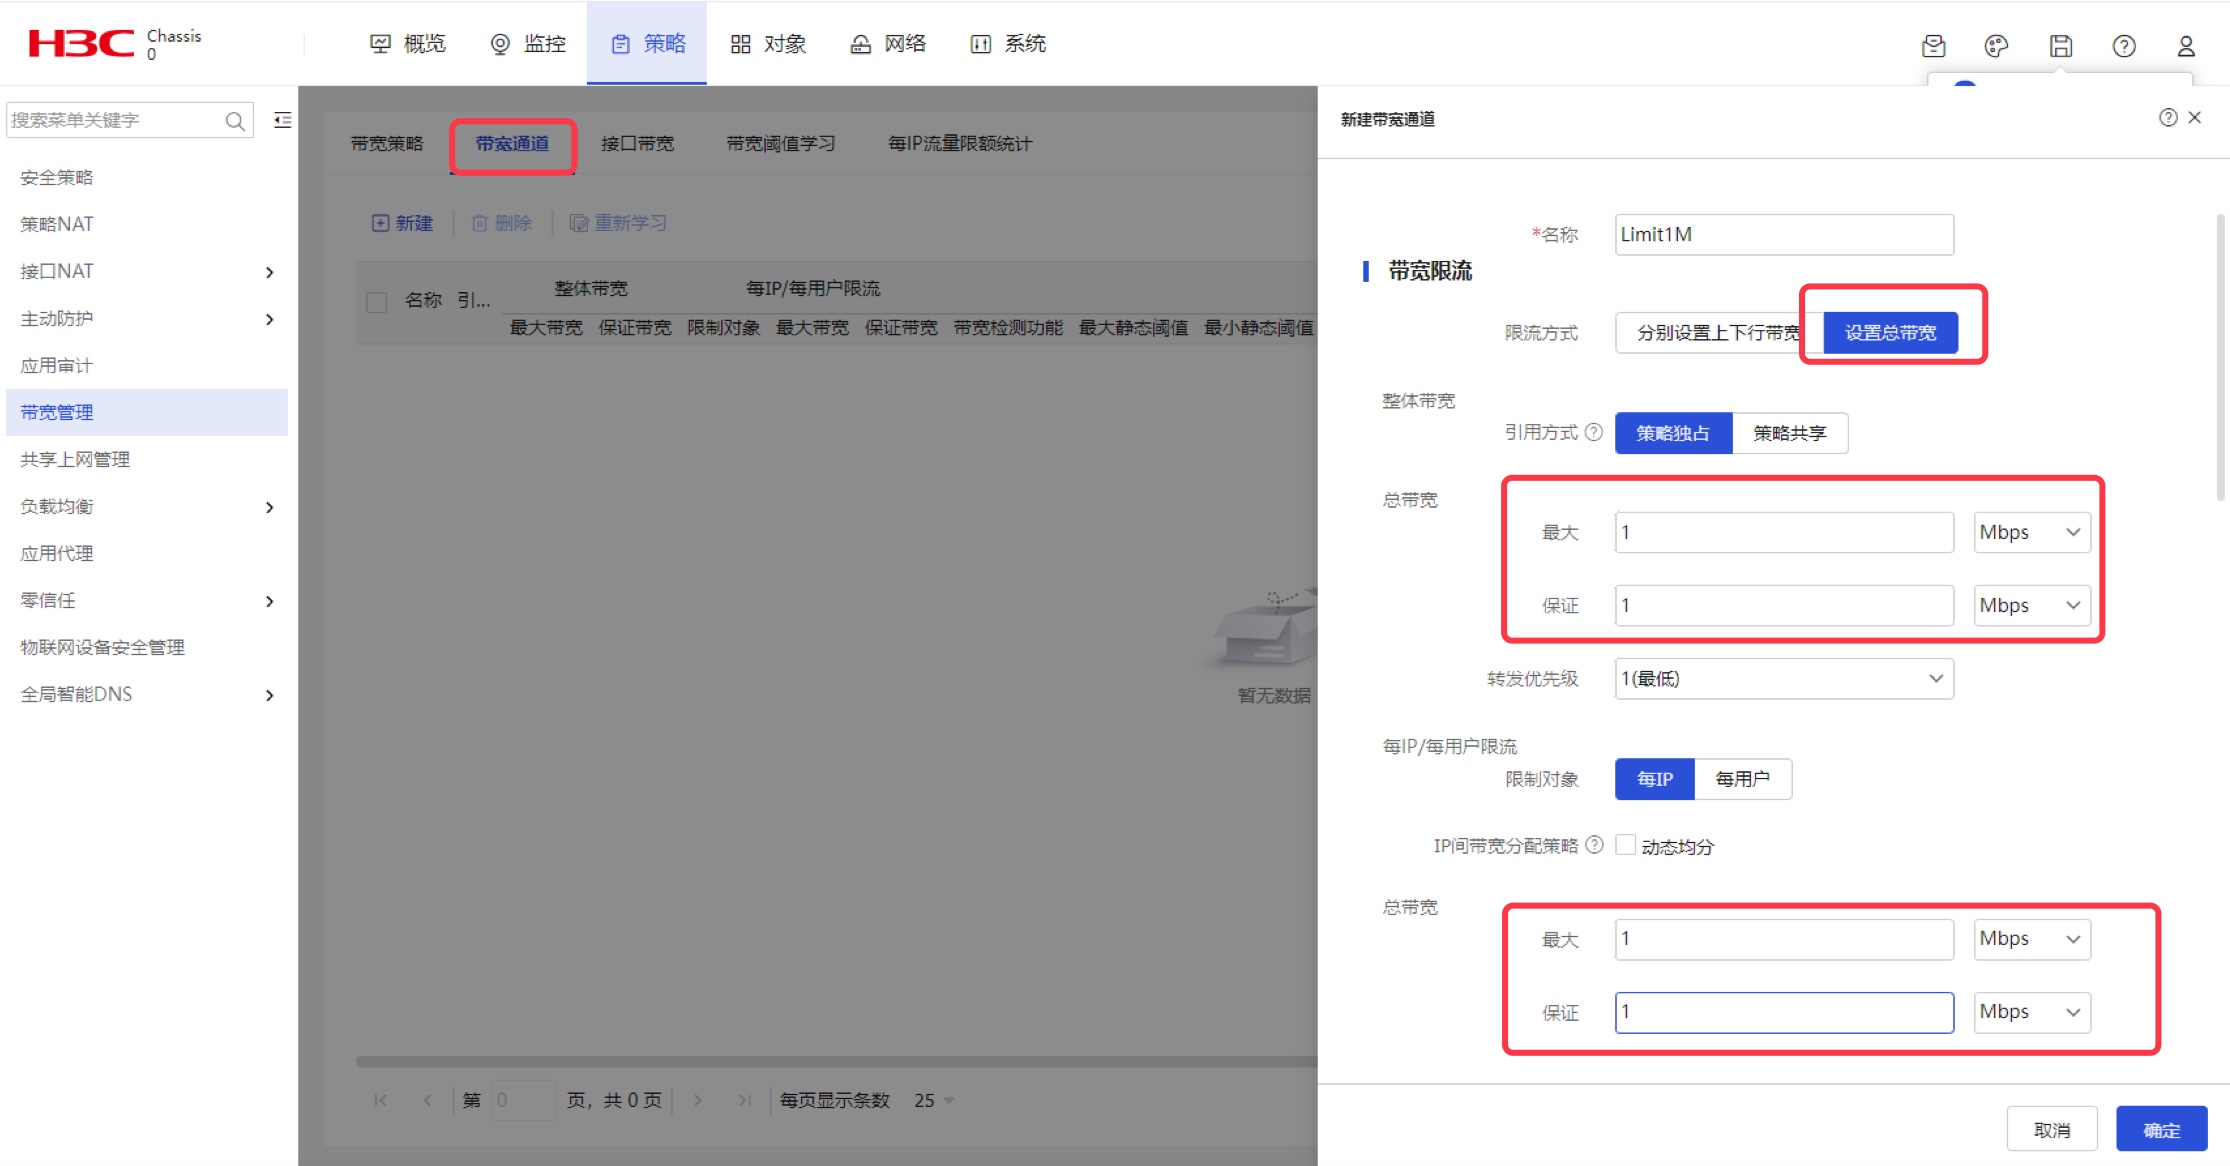The height and width of the screenshot is (1166, 2230).
Task: Click the help icon beside 引用方式
Action: coord(1594,432)
